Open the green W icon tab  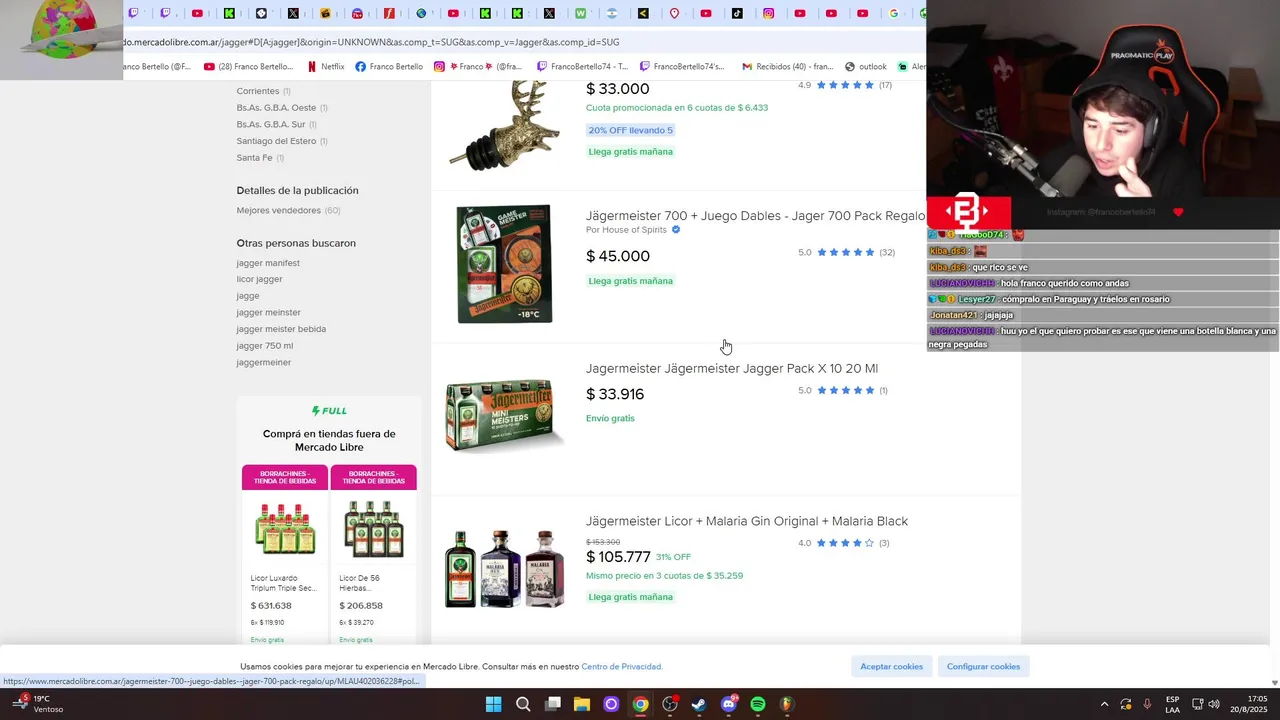[x=580, y=14]
